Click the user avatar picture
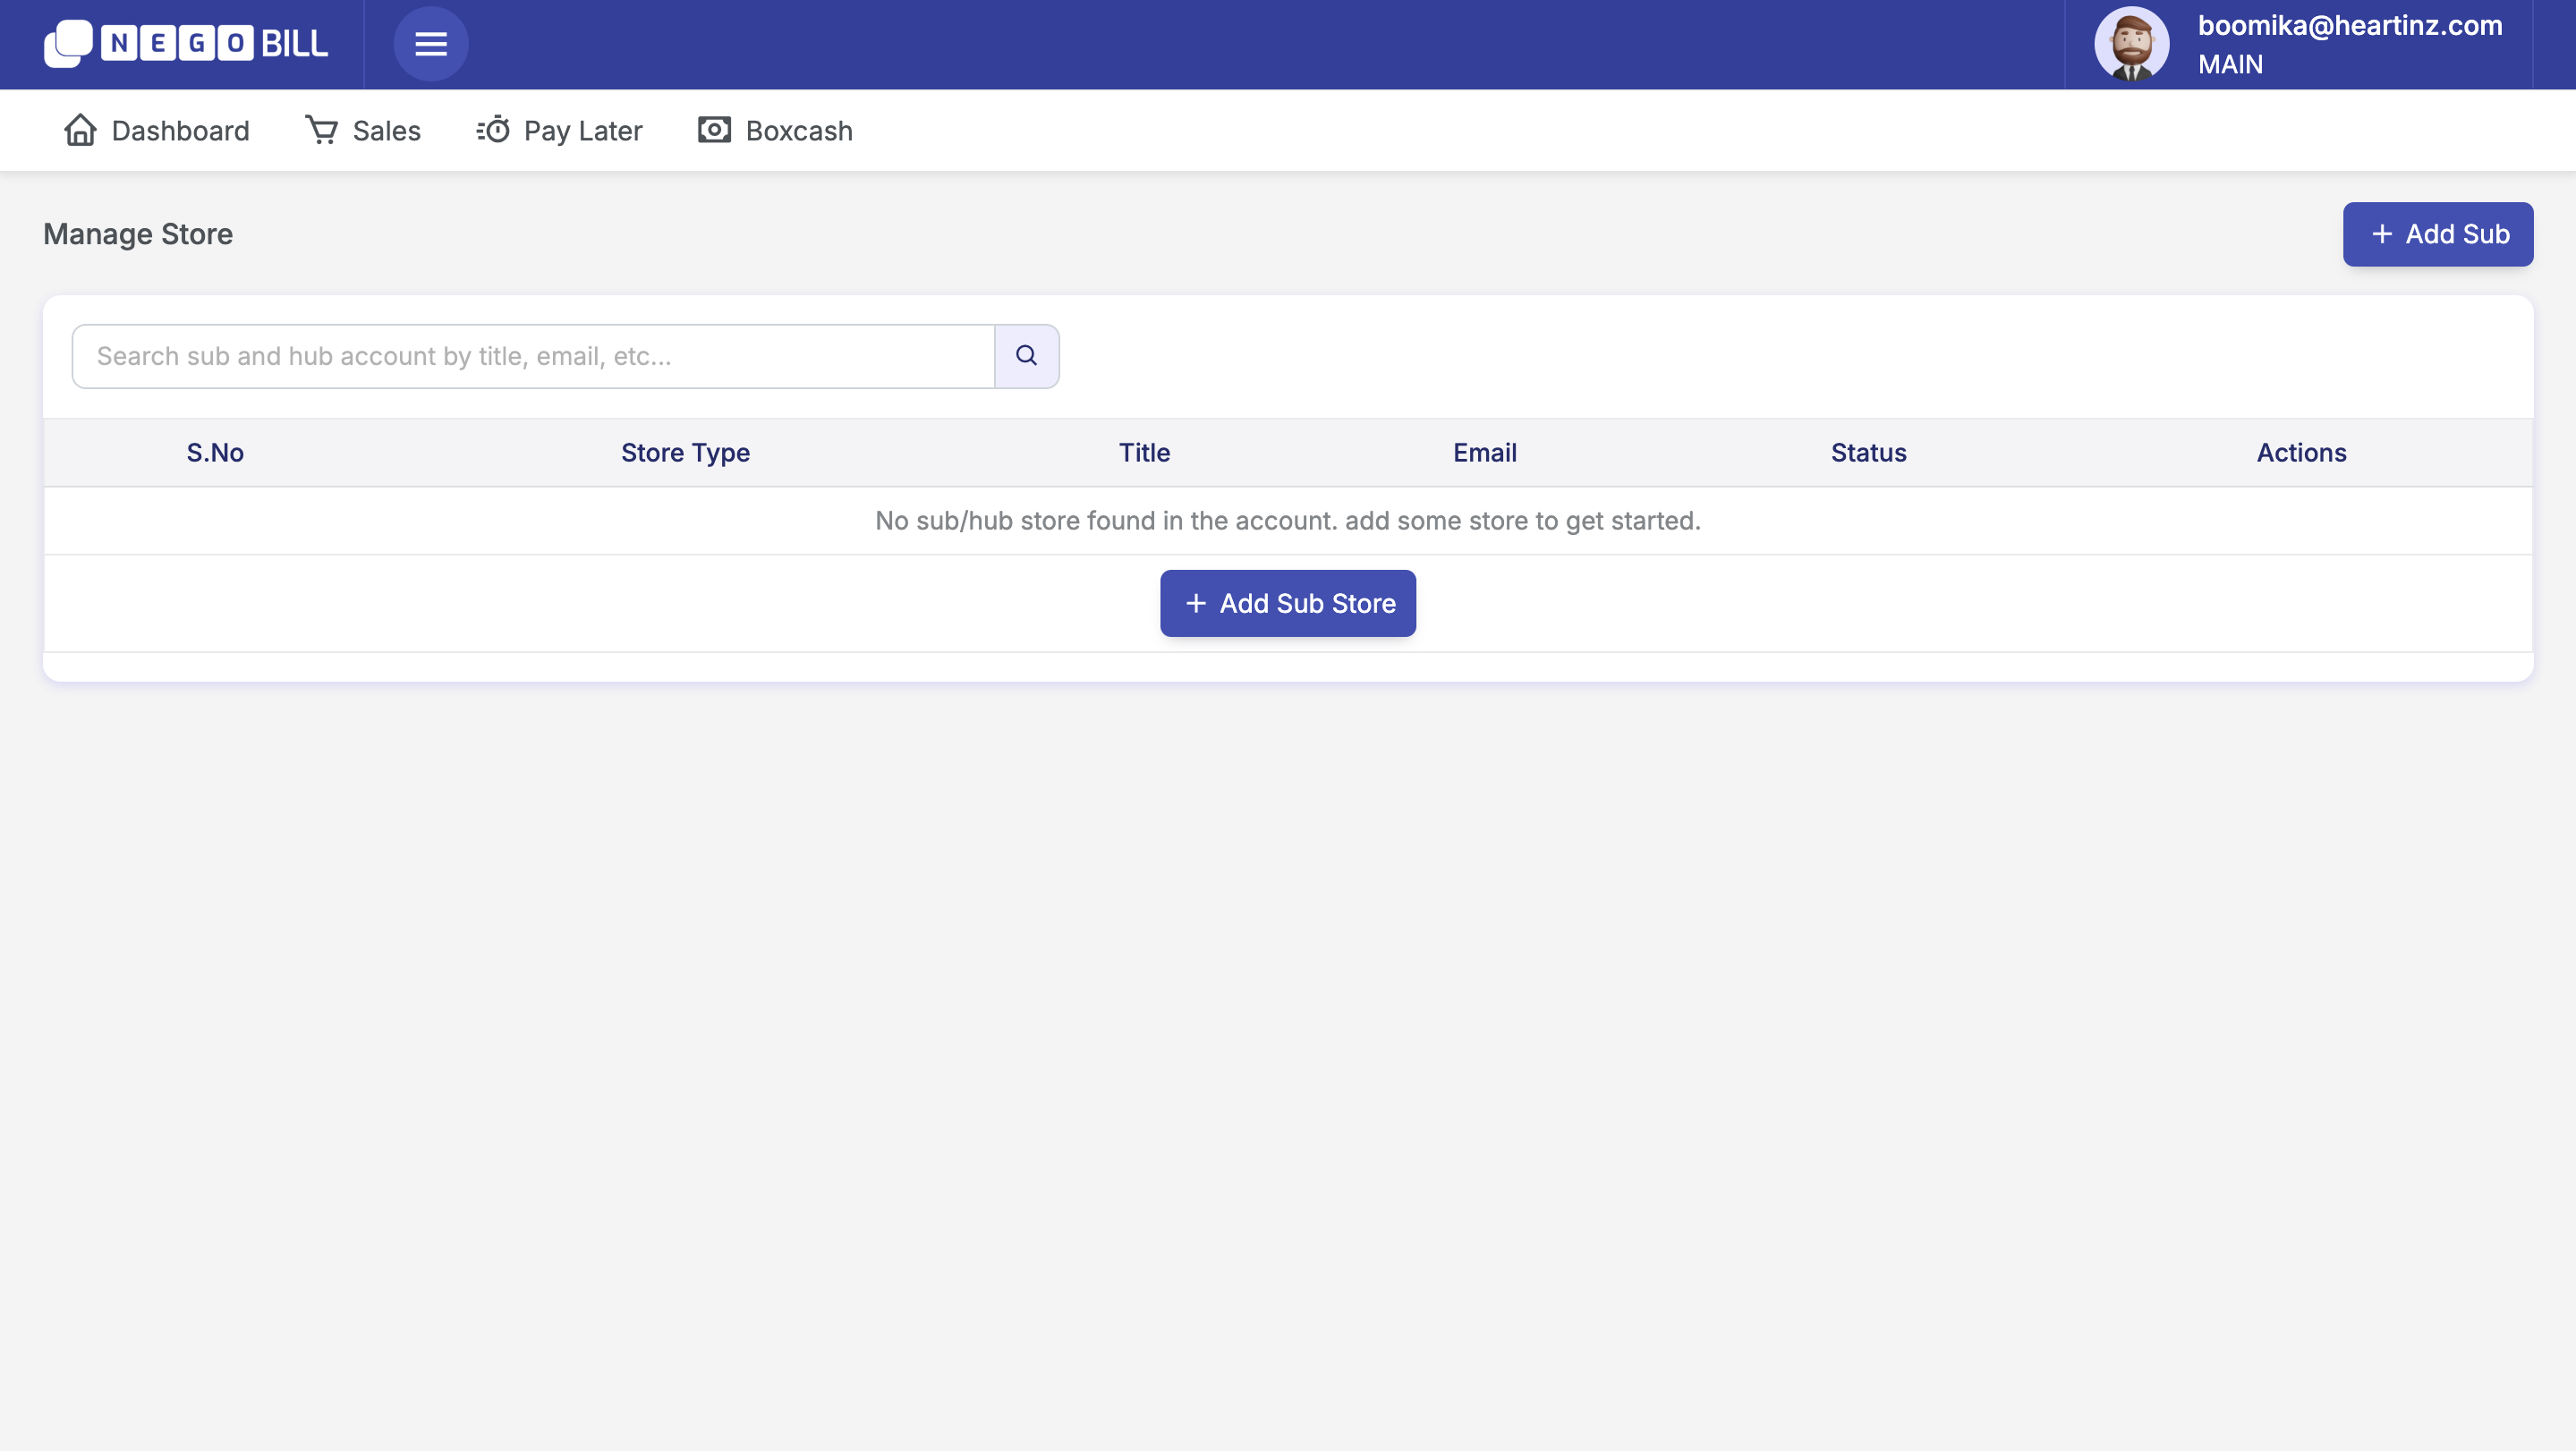Screen dimensions: 2576x1451 pos(2131,44)
